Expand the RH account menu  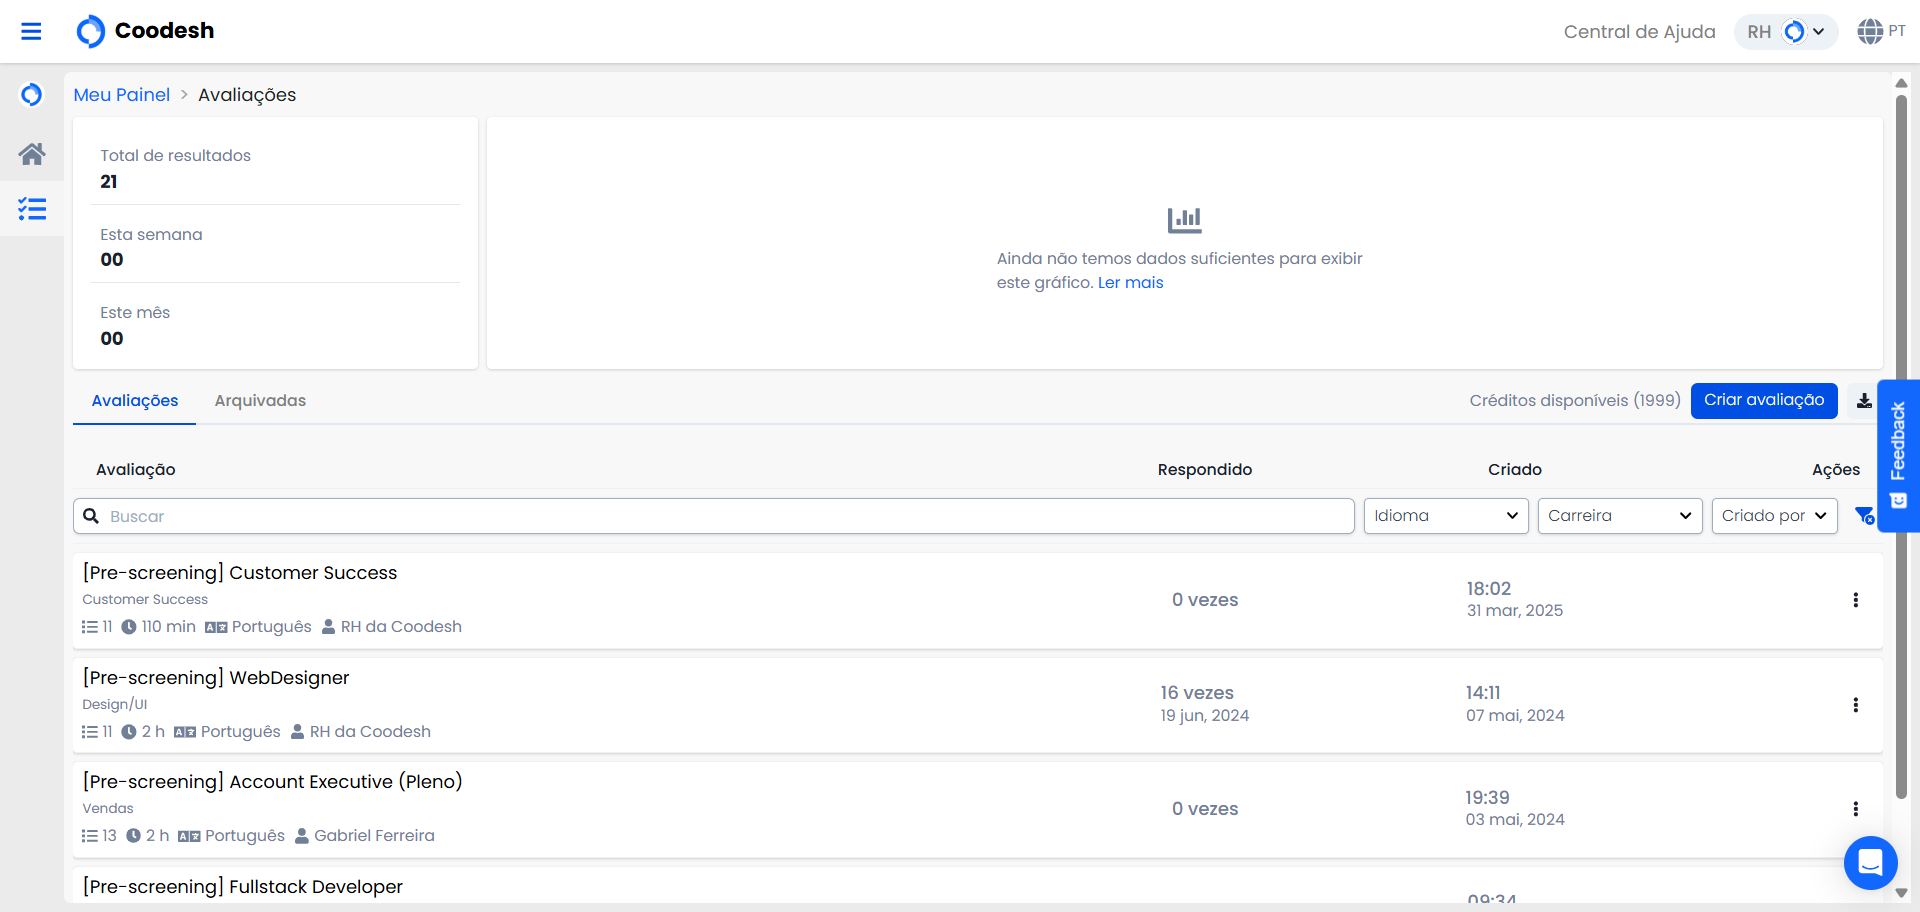coord(1786,32)
